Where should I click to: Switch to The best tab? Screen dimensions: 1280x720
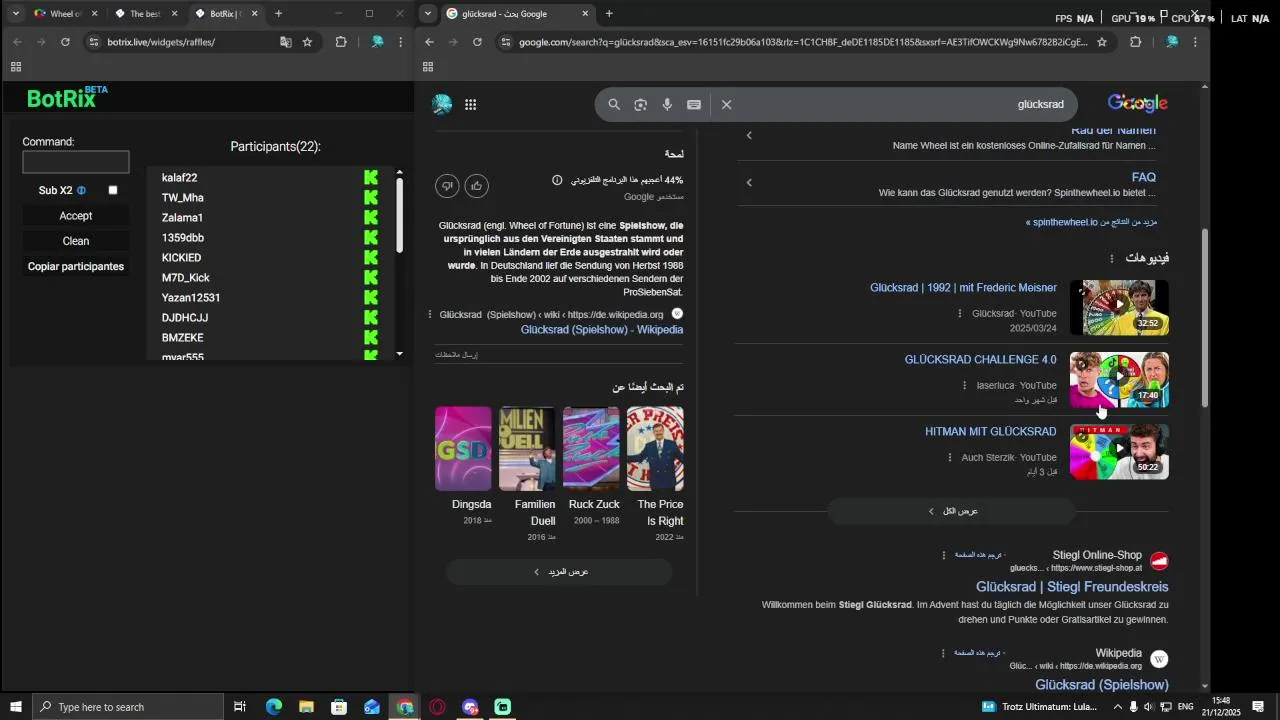(145, 14)
